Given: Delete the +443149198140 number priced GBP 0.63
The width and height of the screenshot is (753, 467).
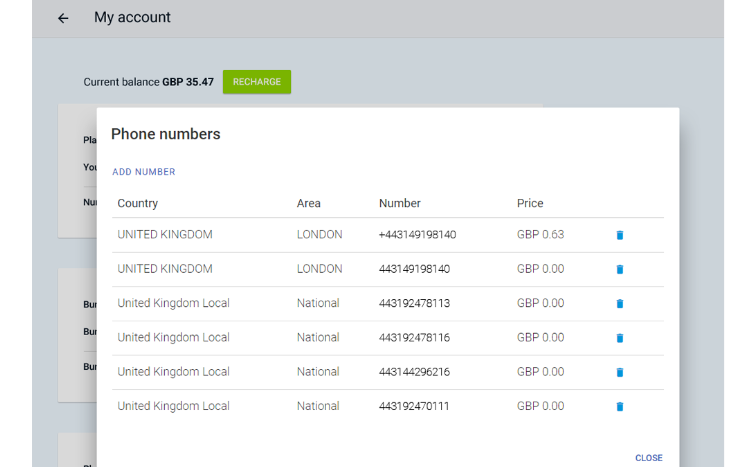Looking at the screenshot, I should [619, 235].
